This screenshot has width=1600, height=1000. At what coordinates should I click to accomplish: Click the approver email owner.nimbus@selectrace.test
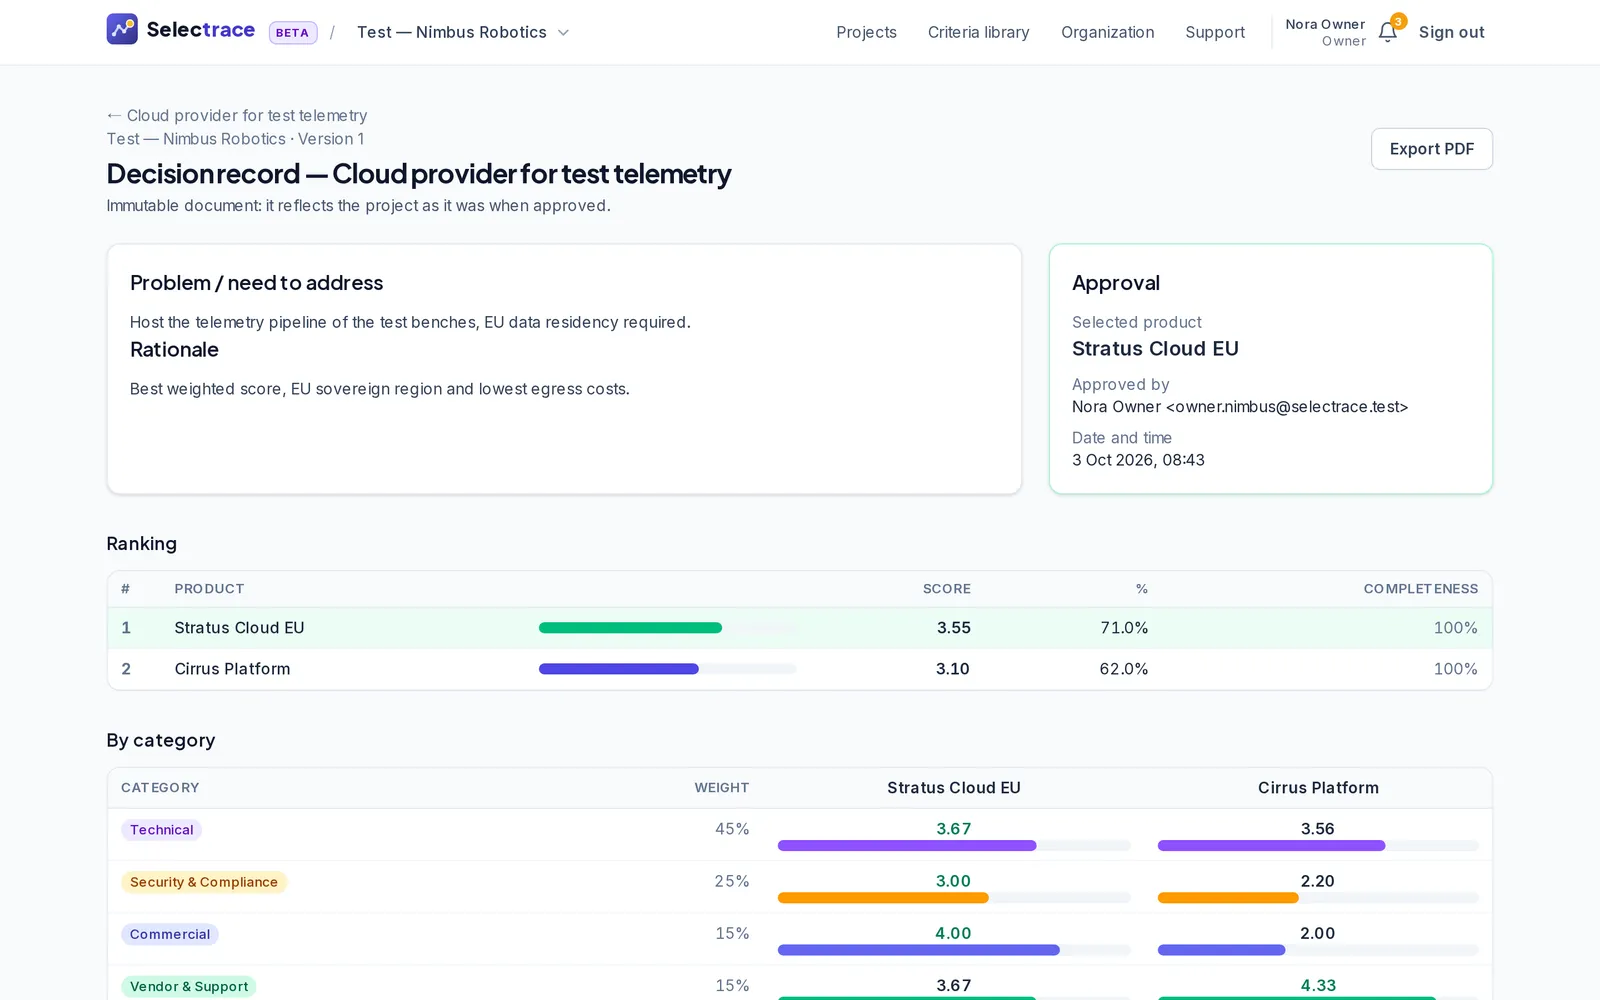click(x=1287, y=407)
